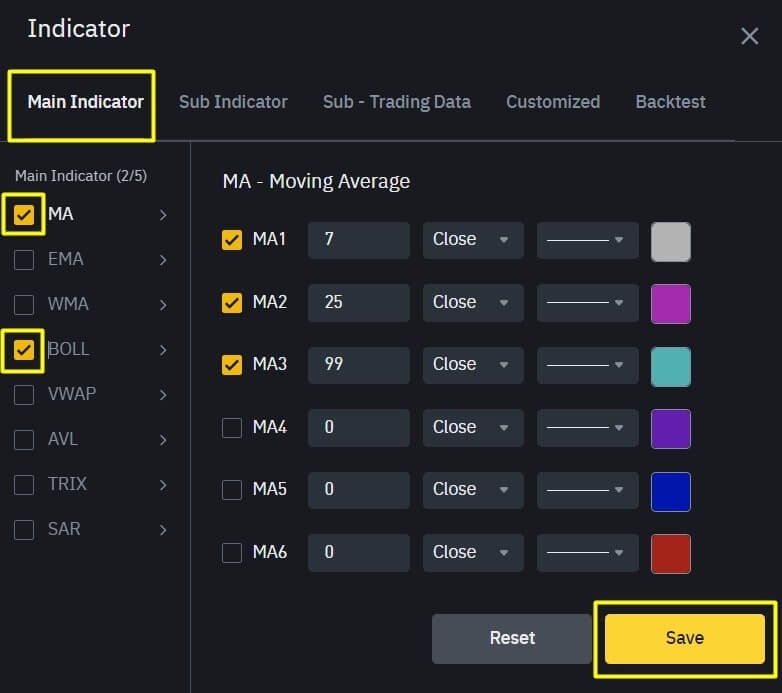Open MA5 price source Close dropdown

click(x=473, y=490)
